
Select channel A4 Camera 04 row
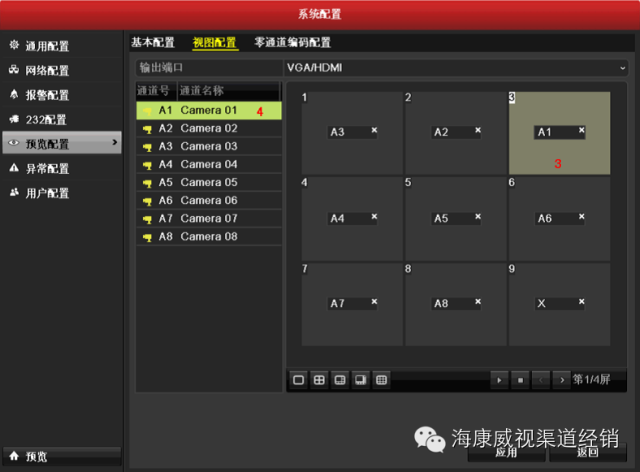(209, 164)
